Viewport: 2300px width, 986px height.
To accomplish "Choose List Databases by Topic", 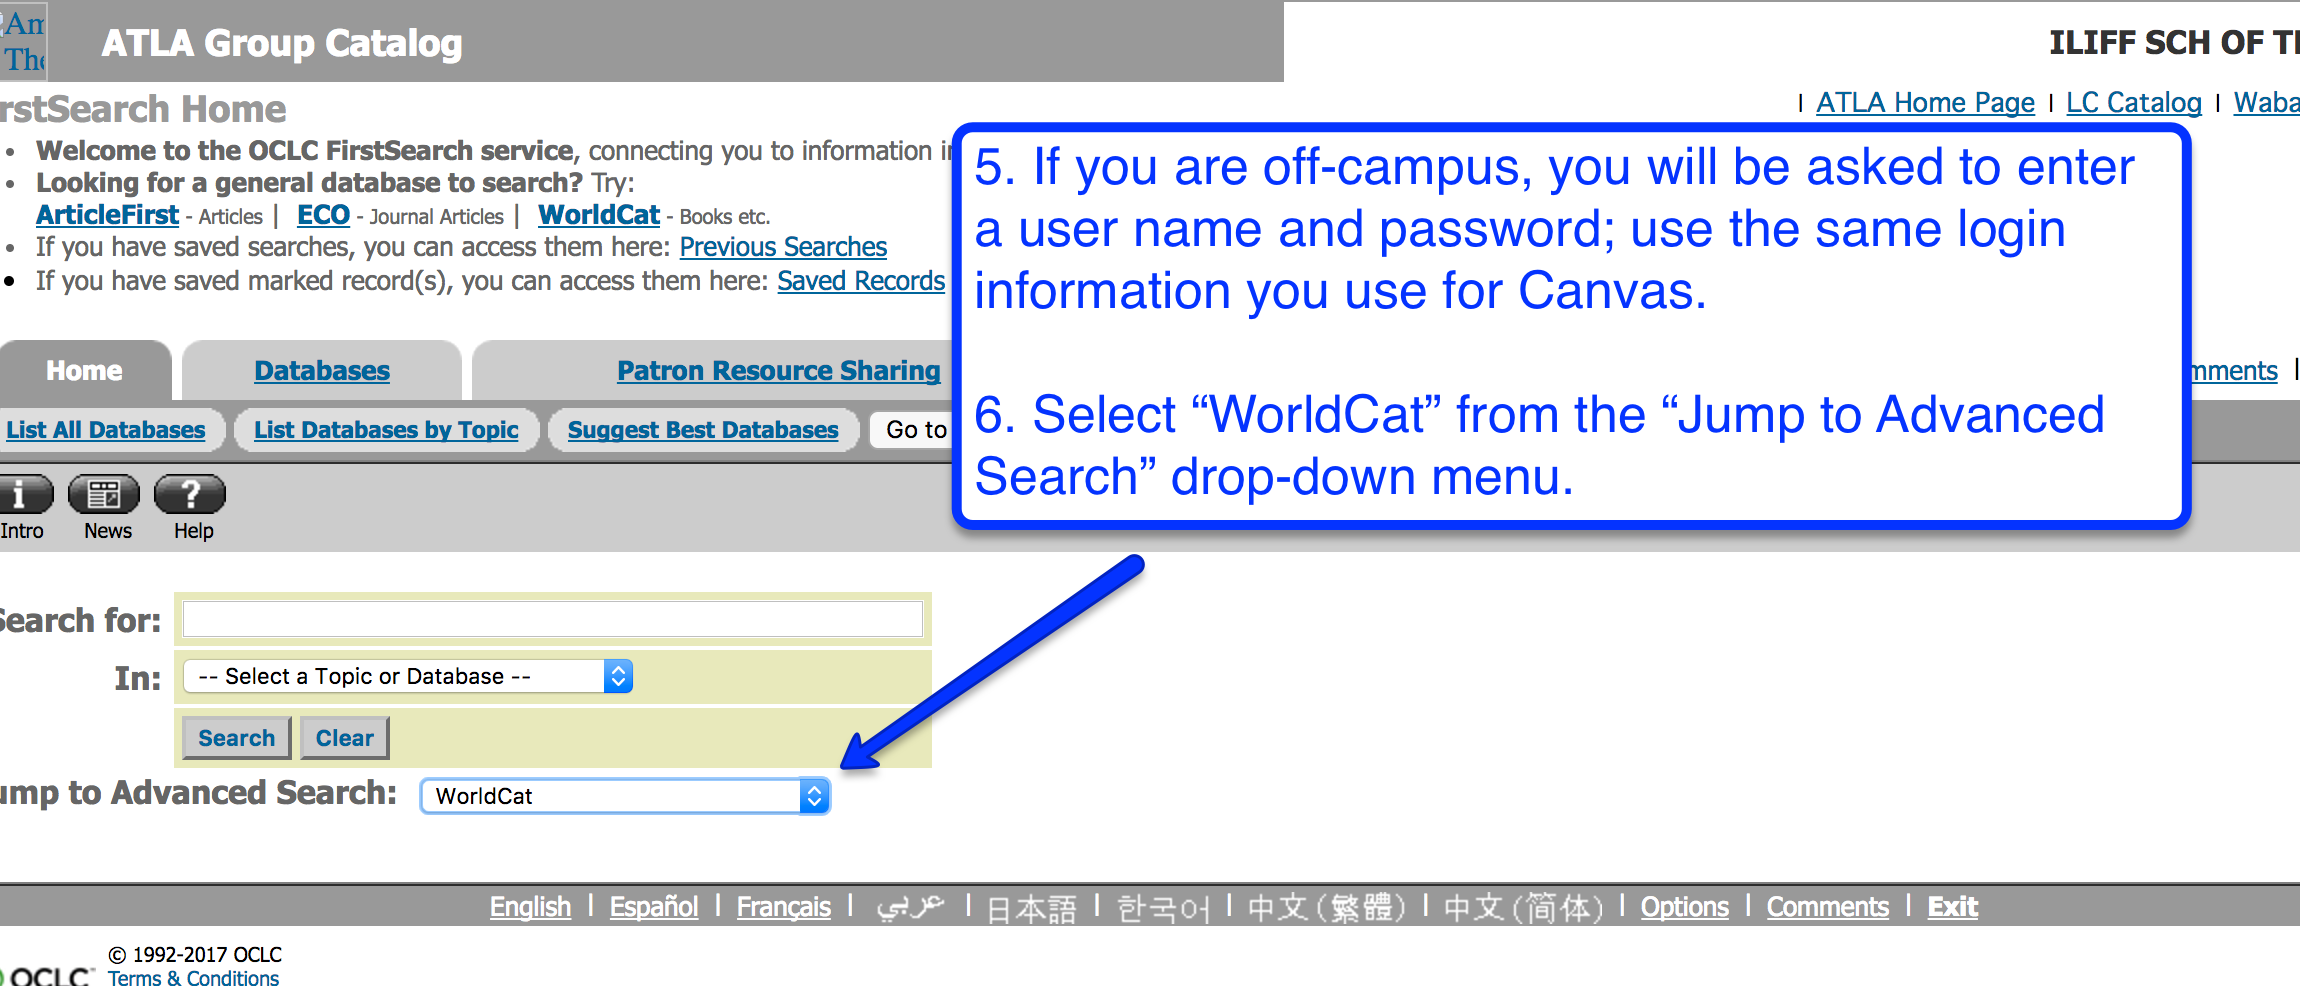I will [x=386, y=430].
